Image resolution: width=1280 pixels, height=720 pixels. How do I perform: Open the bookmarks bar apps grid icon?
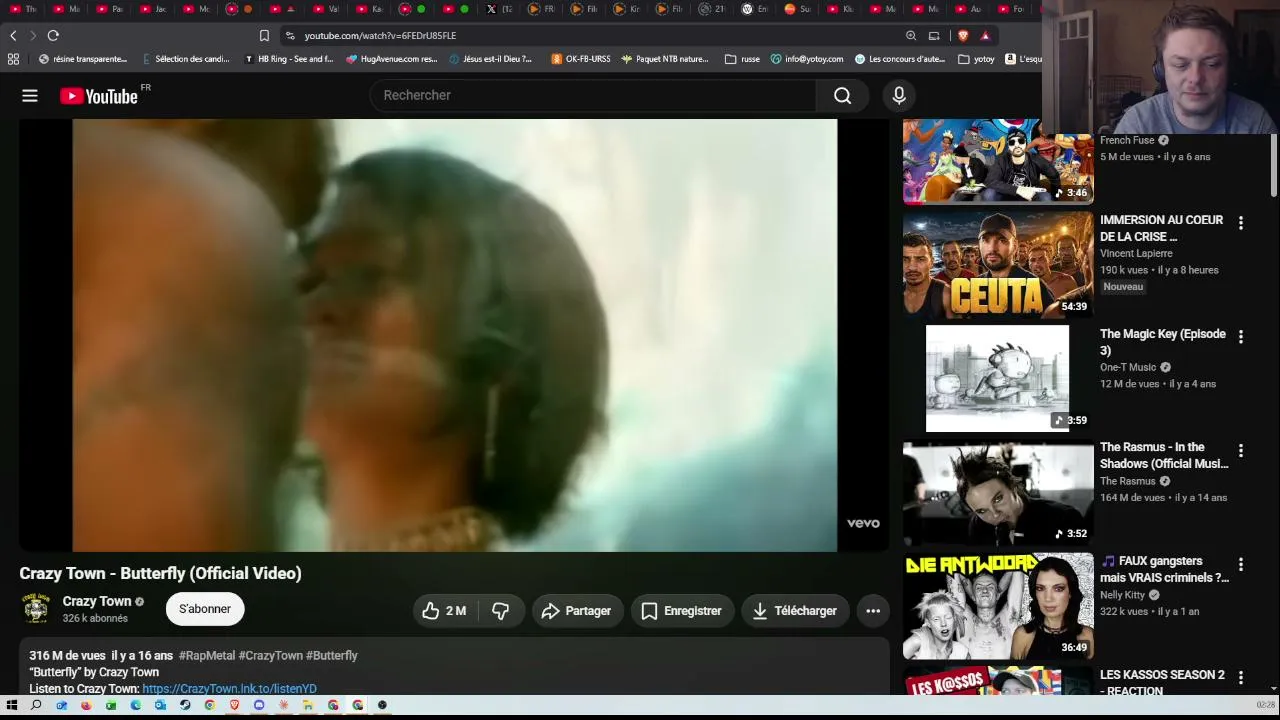pos(13,59)
